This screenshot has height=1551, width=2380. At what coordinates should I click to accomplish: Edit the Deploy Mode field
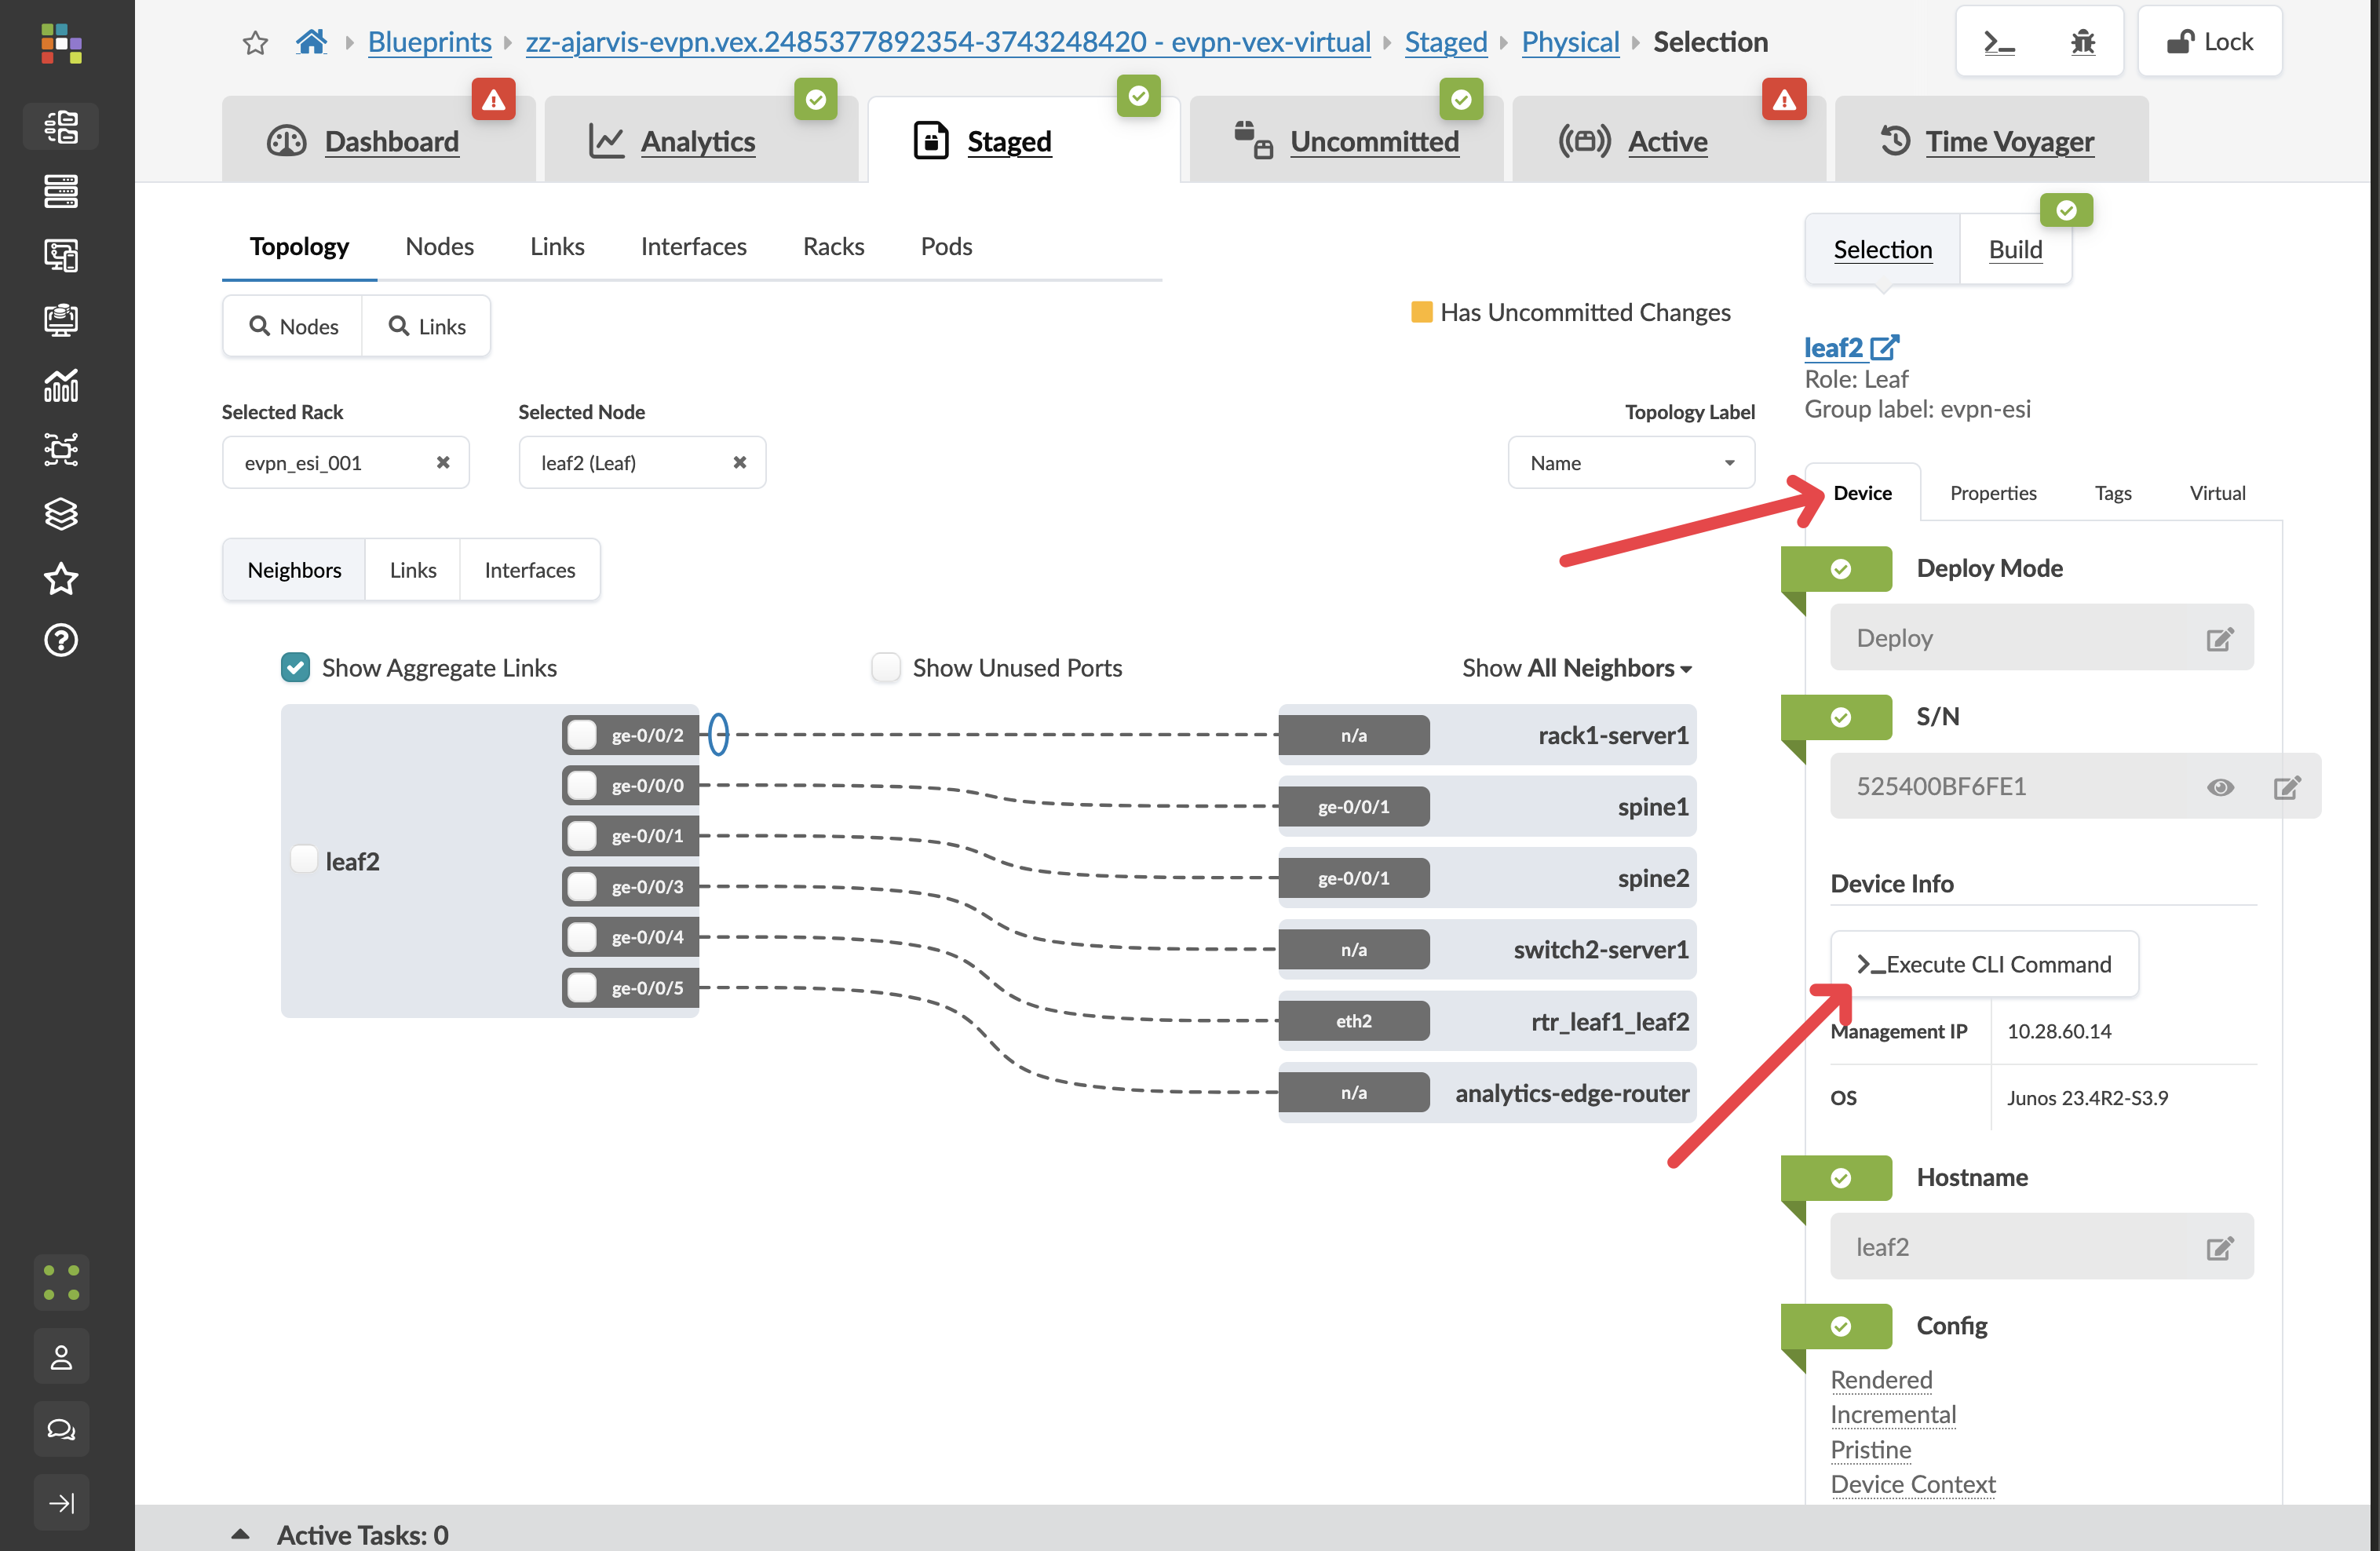[x=2219, y=639]
